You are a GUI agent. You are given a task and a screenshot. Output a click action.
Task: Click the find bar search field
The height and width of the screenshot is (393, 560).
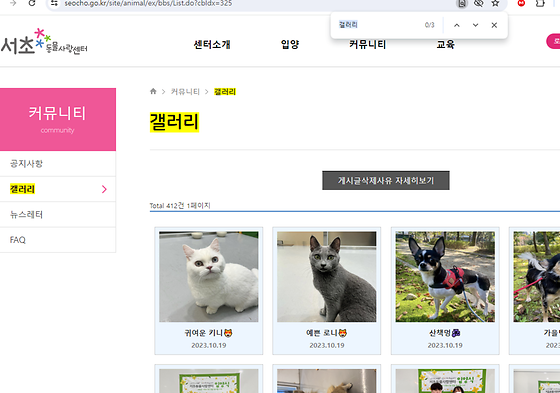click(379, 25)
